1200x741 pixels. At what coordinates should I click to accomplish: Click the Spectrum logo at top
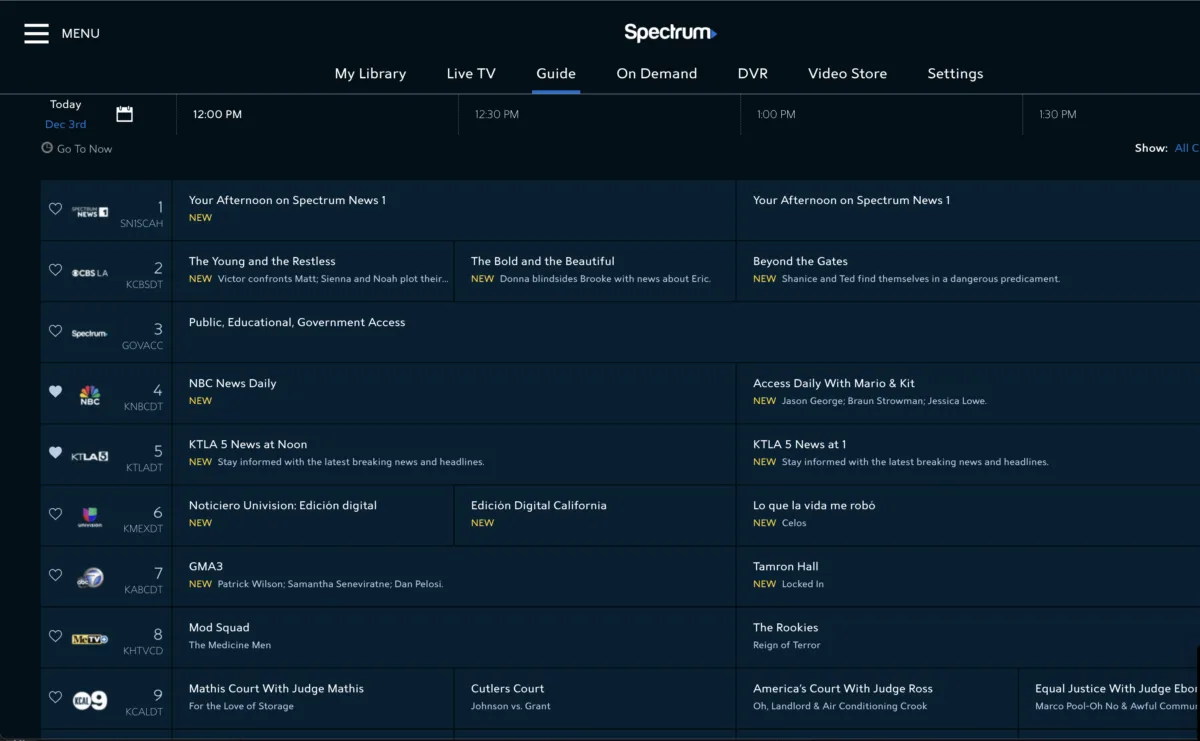click(x=669, y=33)
